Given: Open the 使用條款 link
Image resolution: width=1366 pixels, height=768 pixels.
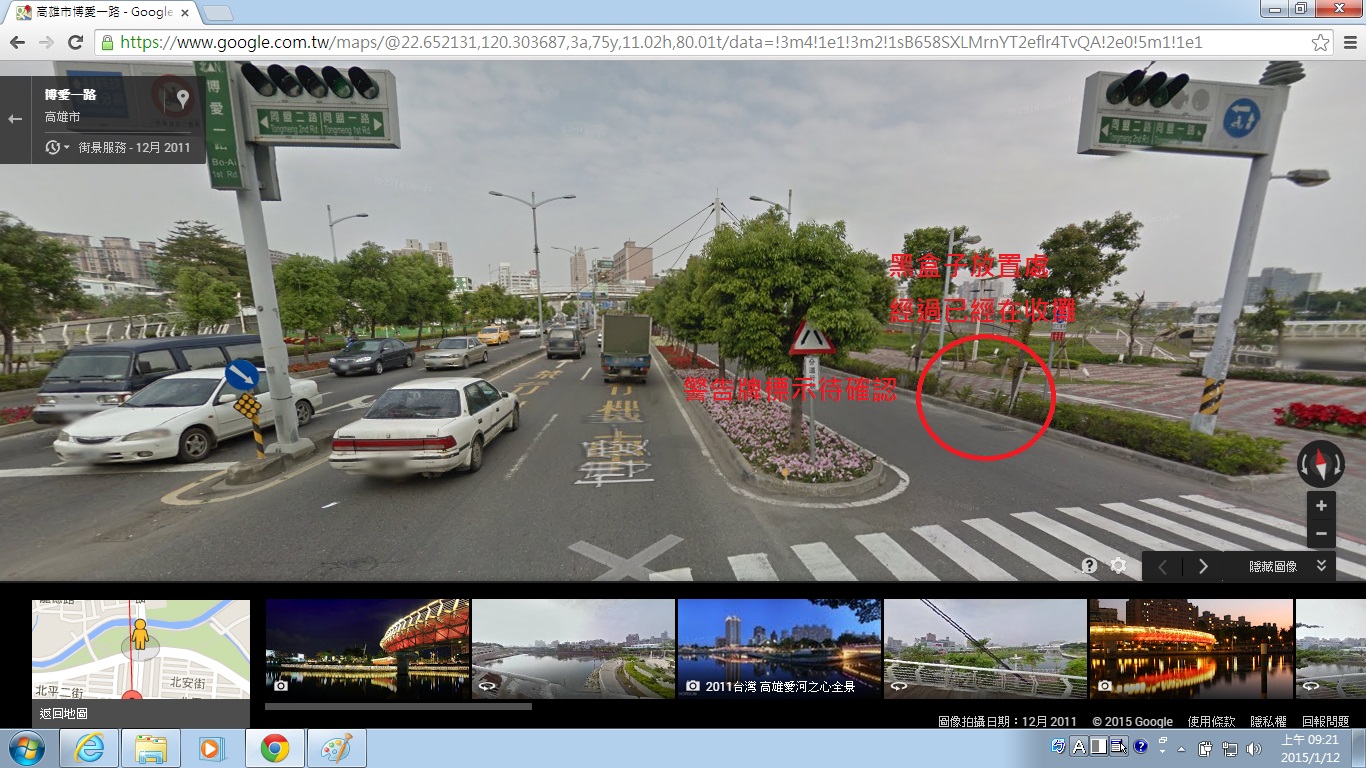Looking at the screenshot, I should 1211,721.
